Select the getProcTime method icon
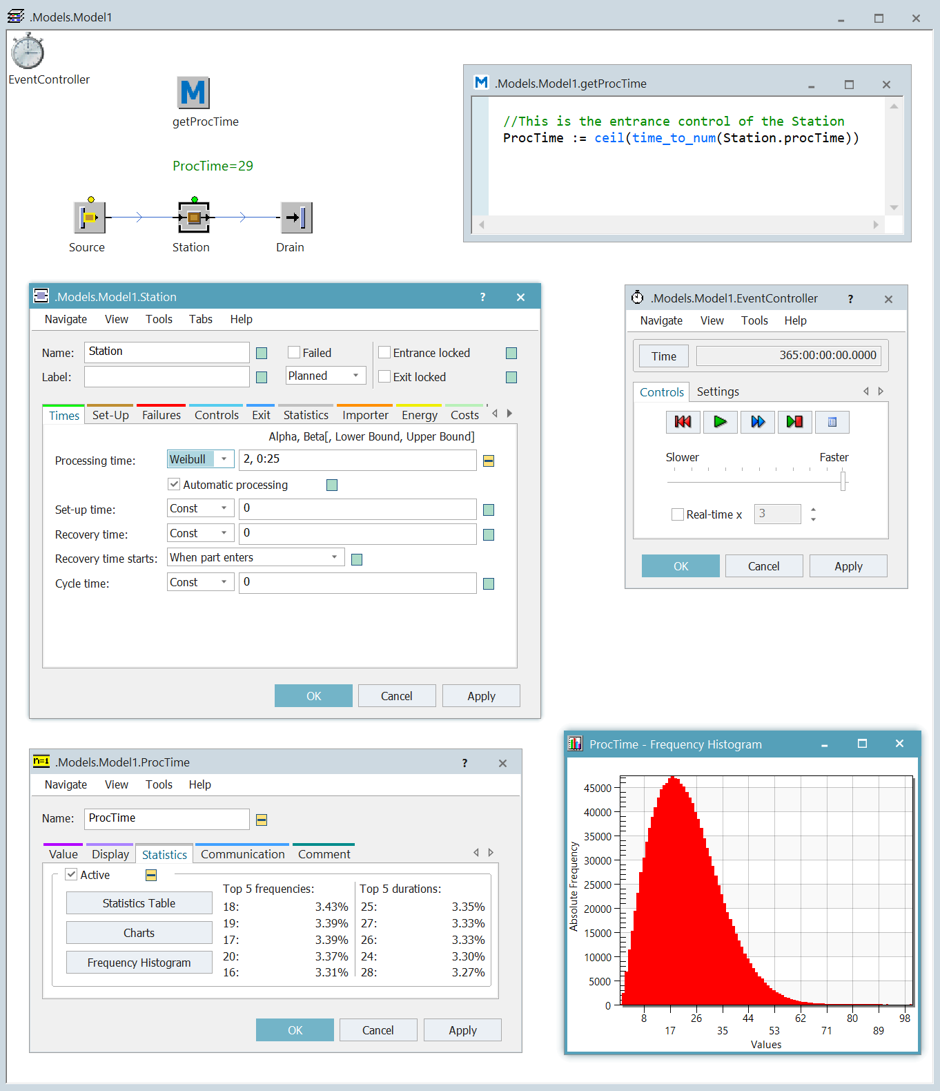940x1091 pixels. click(x=193, y=93)
